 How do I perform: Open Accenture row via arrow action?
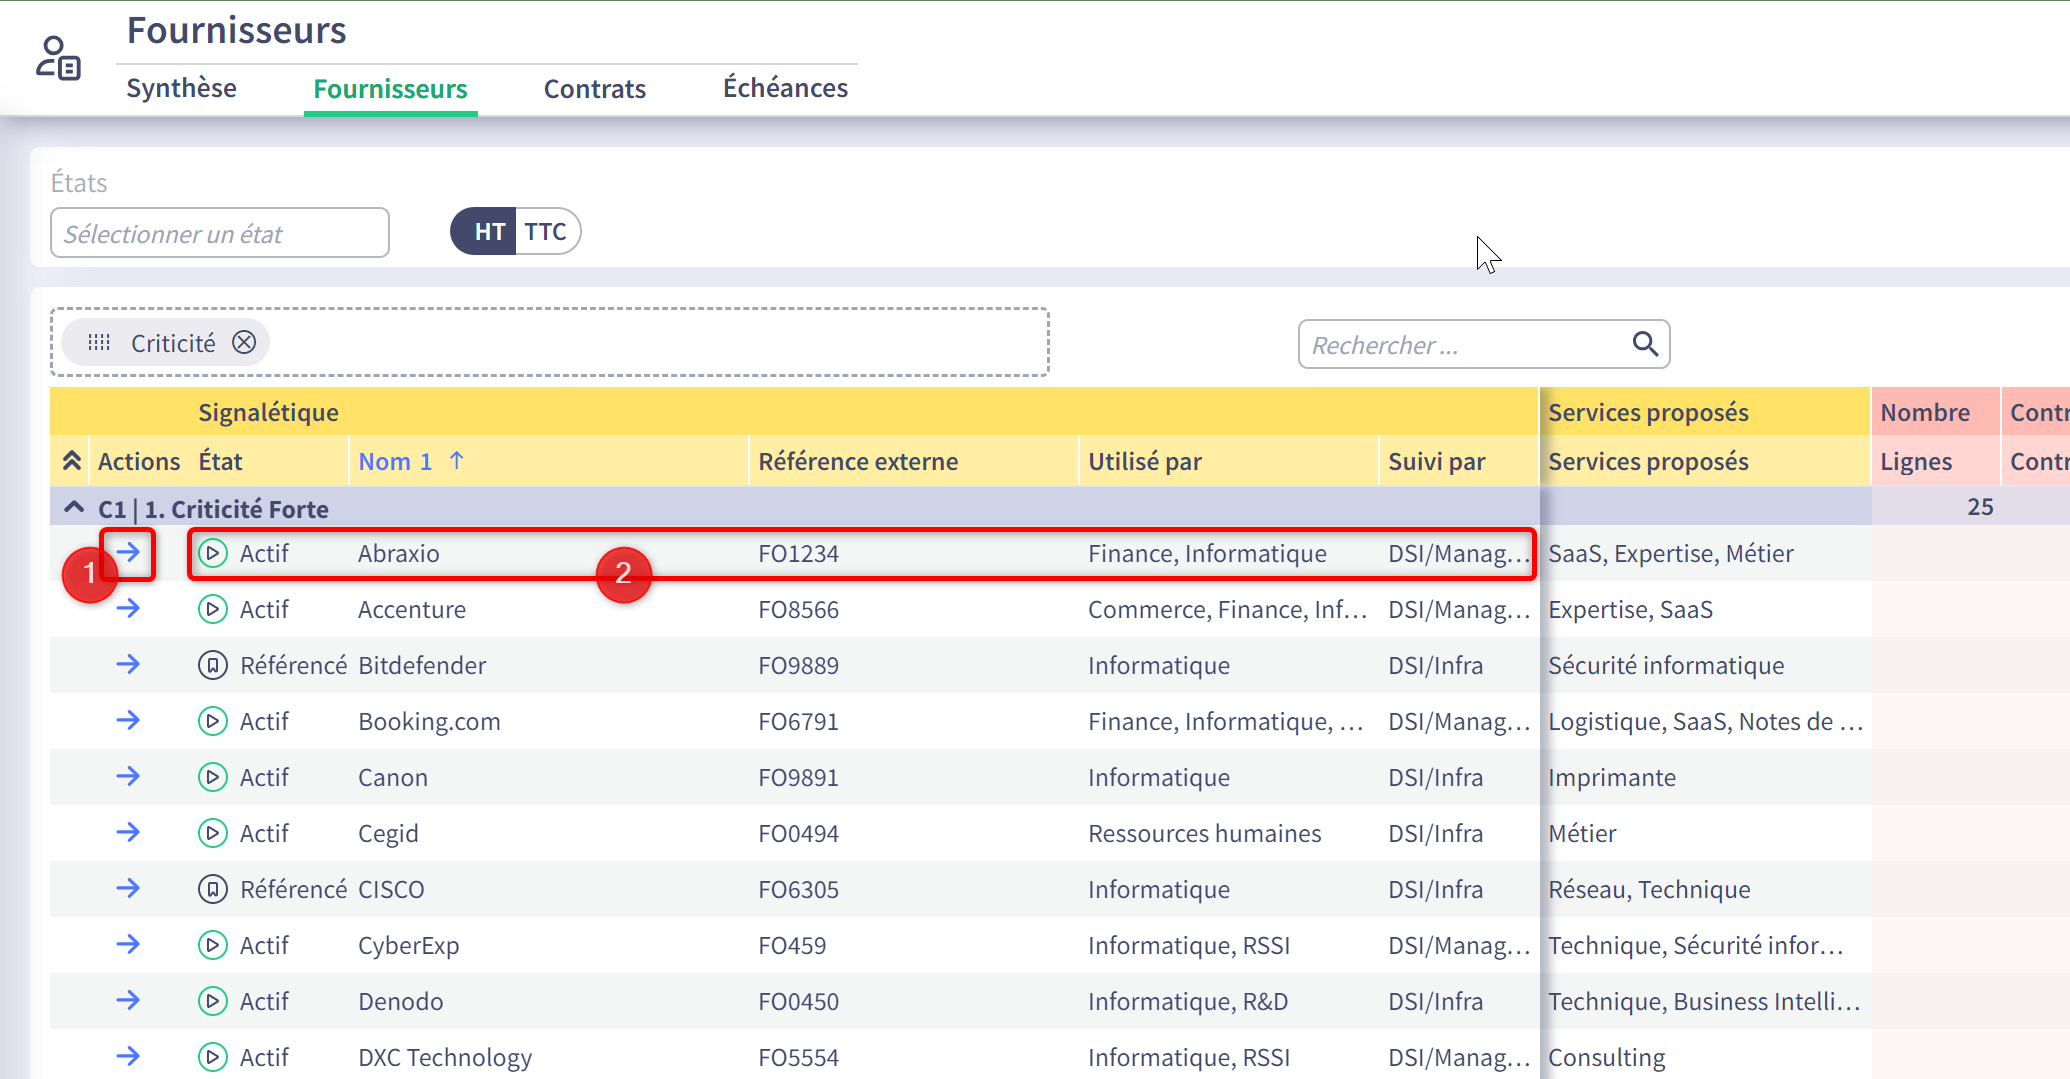pyautogui.click(x=128, y=608)
